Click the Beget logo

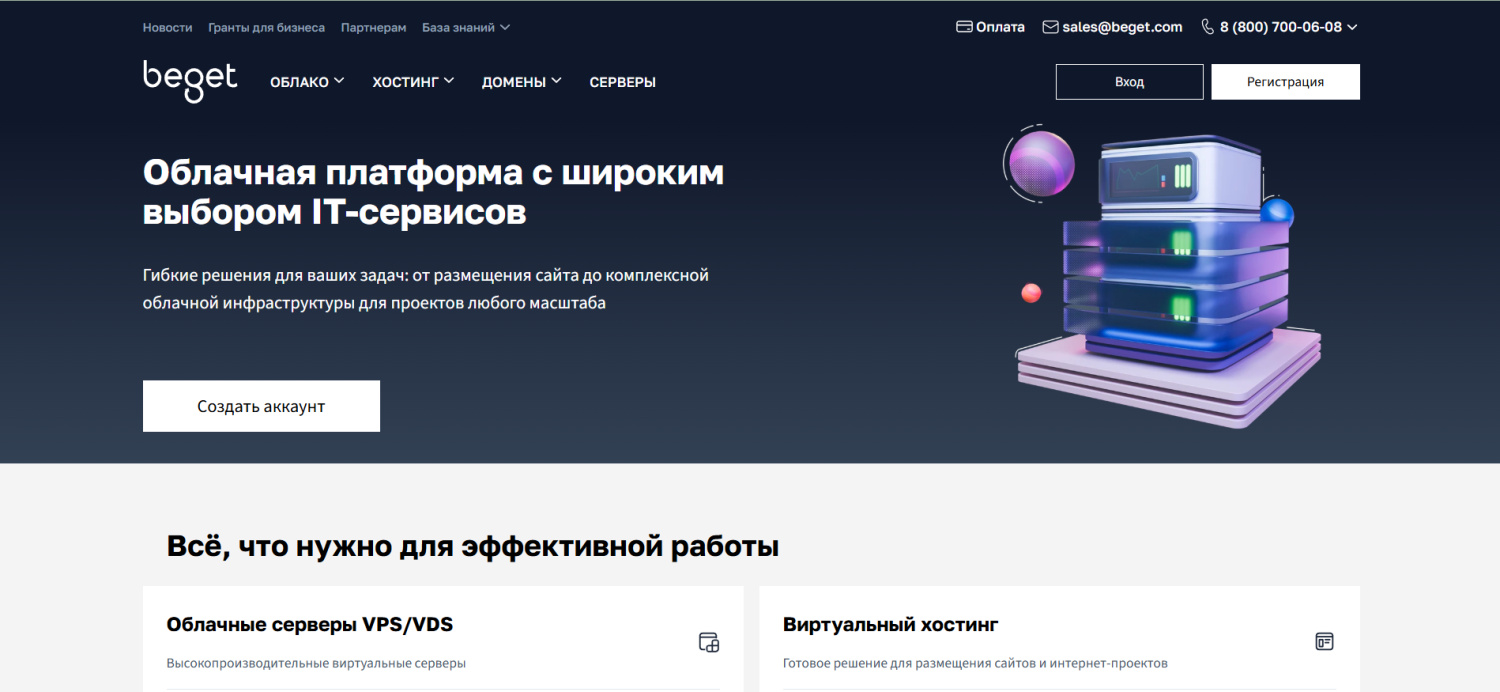(190, 81)
